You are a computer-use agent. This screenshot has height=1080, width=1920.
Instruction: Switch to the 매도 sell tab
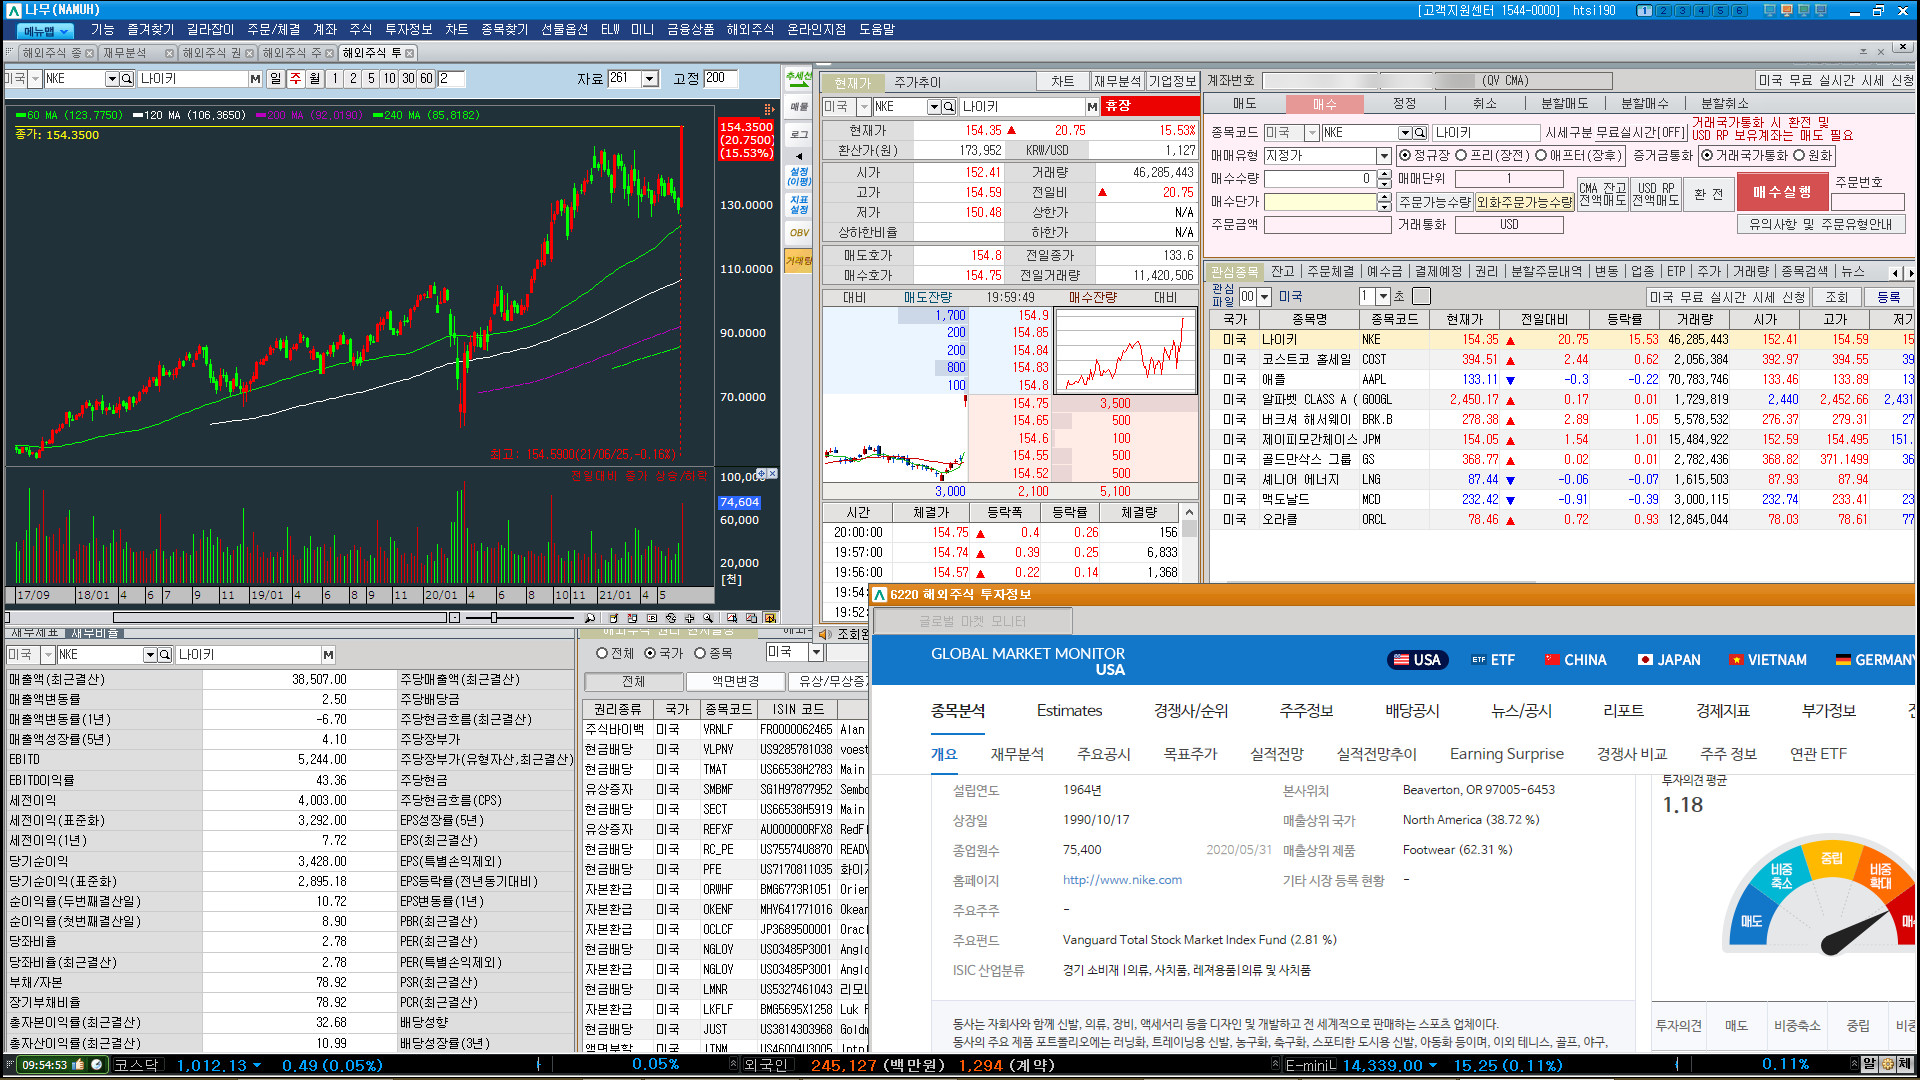pyautogui.click(x=1244, y=104)
